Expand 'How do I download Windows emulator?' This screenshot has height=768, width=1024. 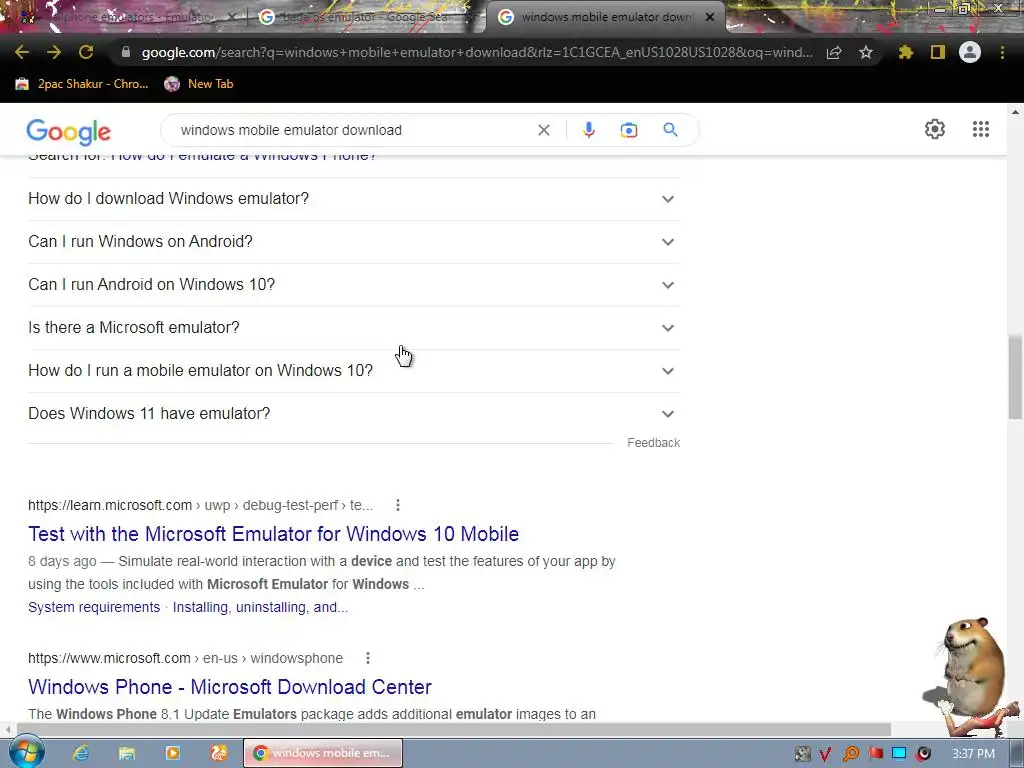353,199
